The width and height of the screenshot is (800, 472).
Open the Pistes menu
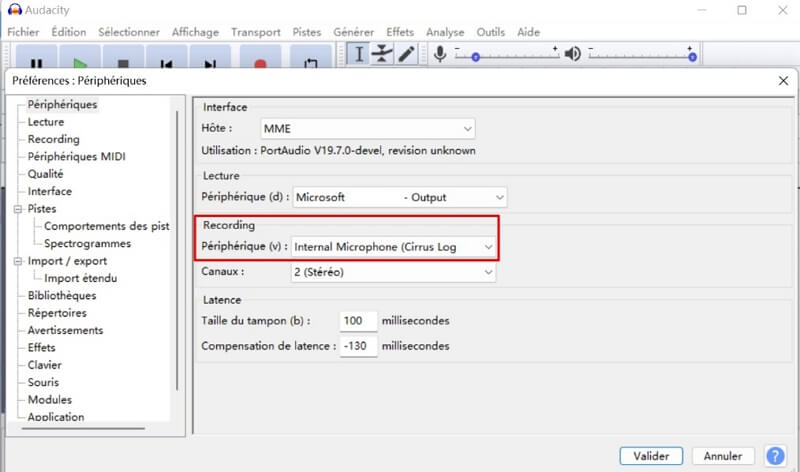tap(307, 32)
